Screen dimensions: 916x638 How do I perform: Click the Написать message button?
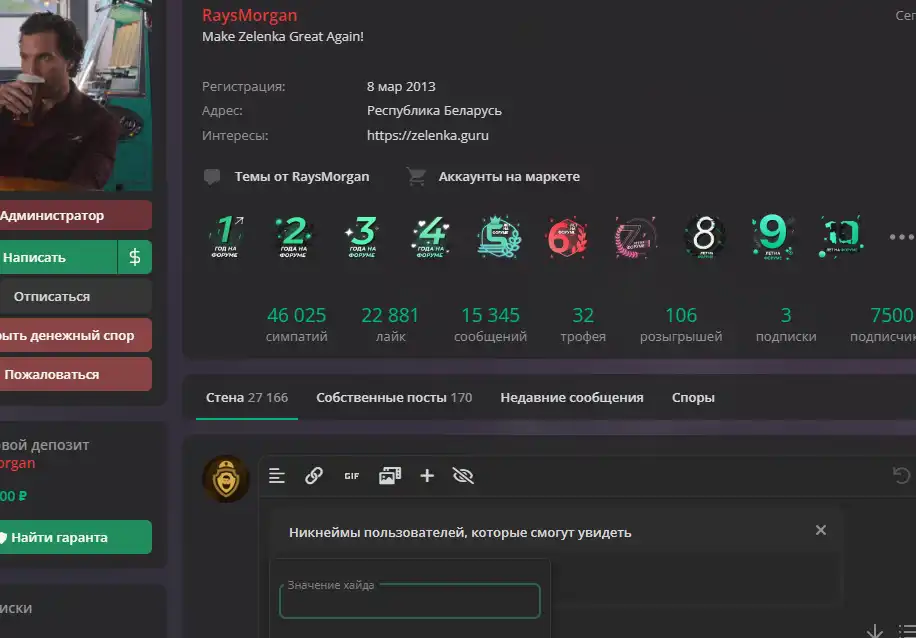tap(58, 257)
